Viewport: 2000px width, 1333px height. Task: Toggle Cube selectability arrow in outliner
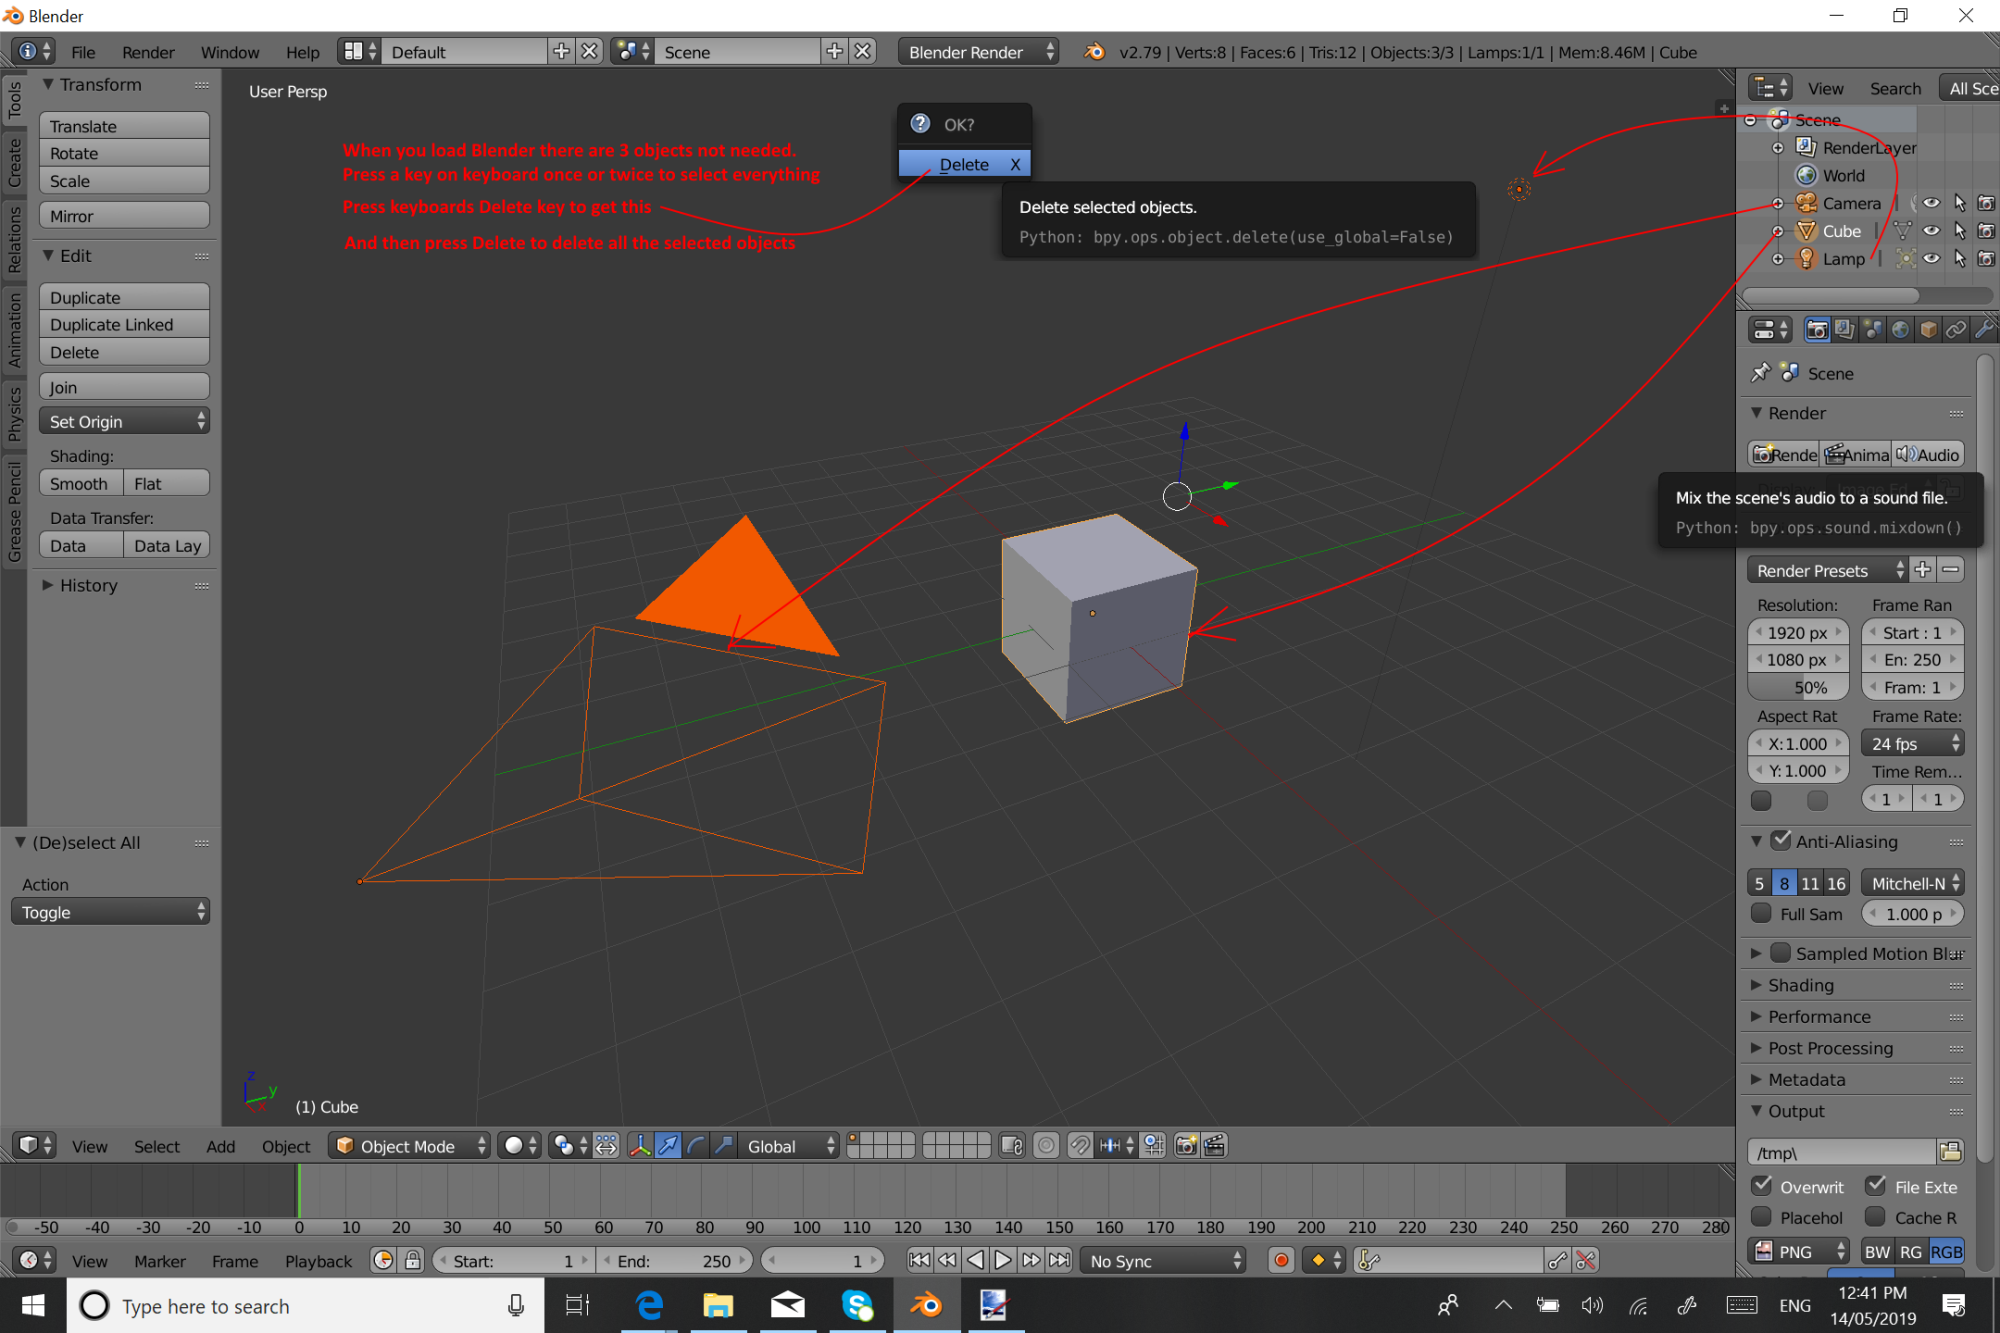[x=1959, y=231]
